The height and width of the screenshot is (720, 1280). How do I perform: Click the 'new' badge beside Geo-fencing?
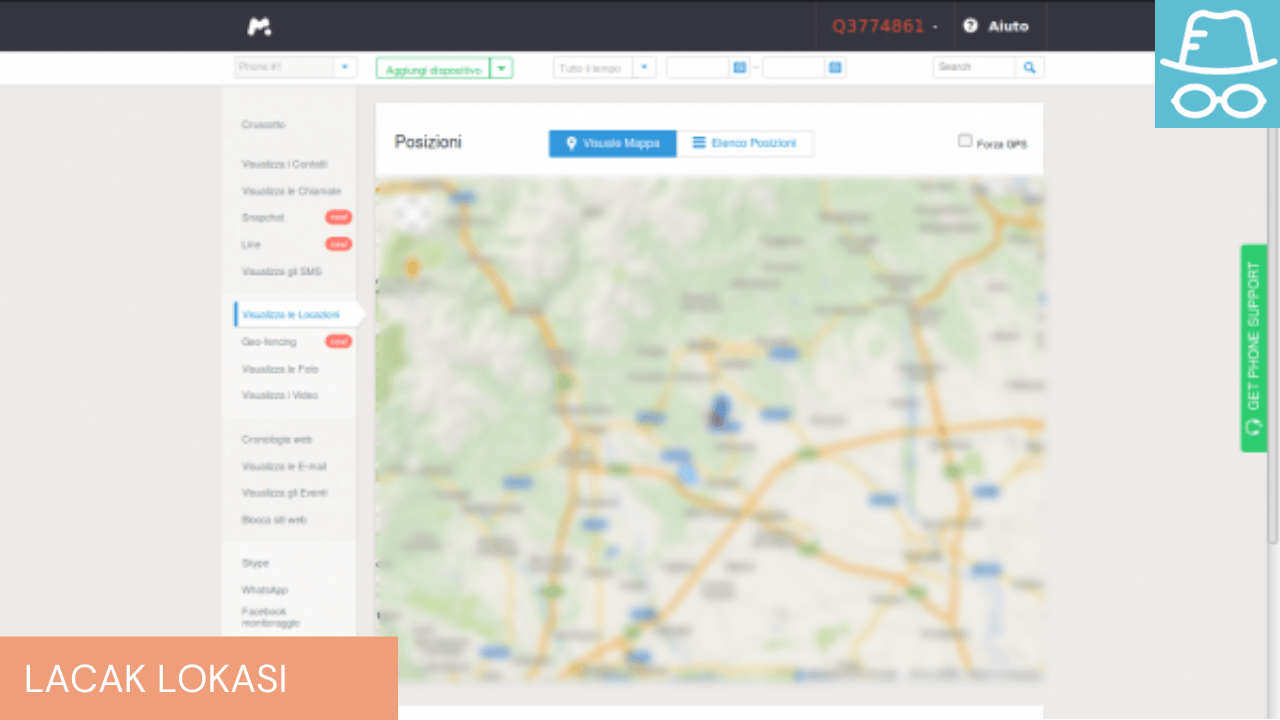tap(338, 341)
